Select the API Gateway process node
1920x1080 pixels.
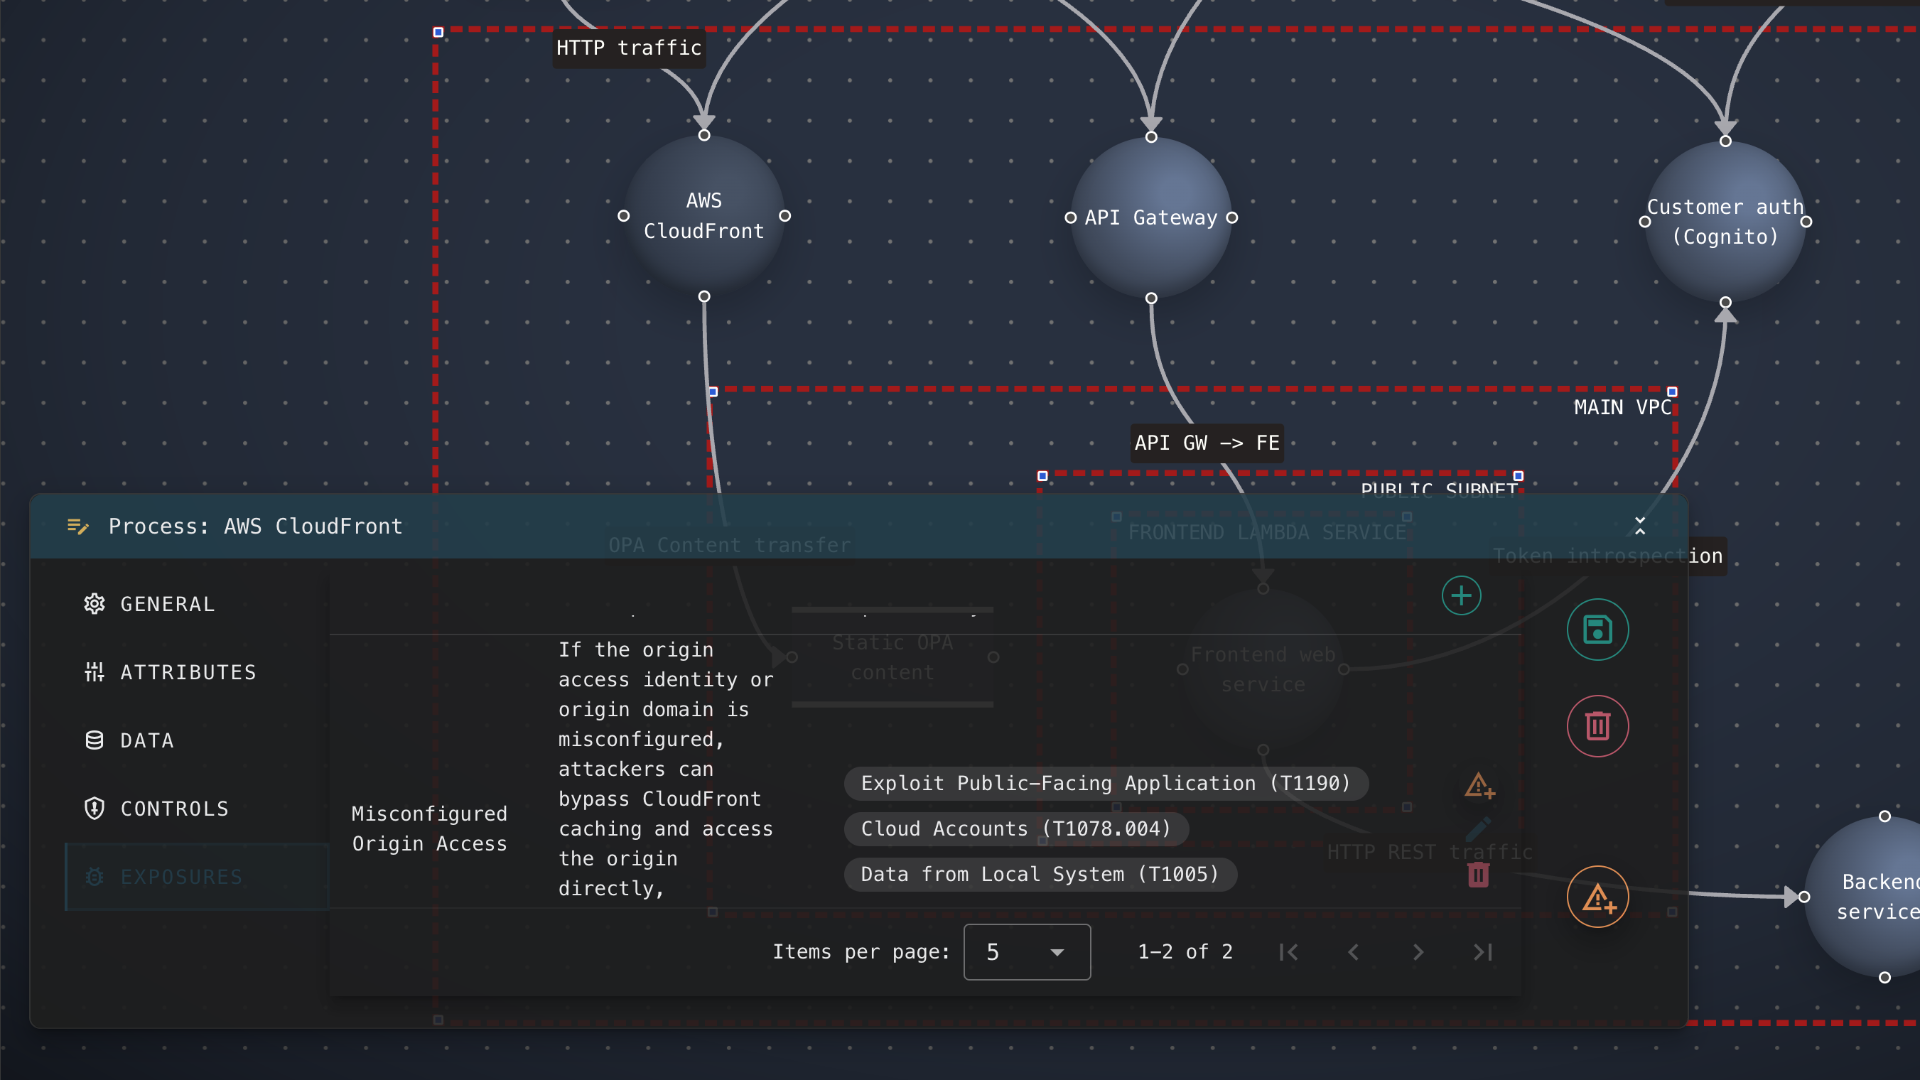[1151, 218]
